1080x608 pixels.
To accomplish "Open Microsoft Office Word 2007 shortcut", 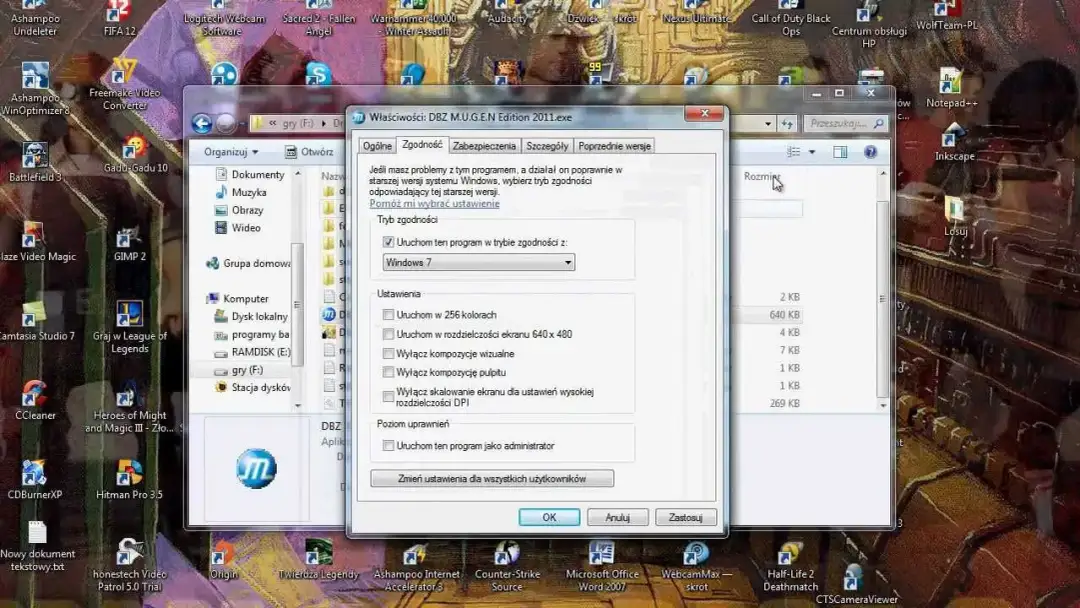I will (x=602, y=554).
